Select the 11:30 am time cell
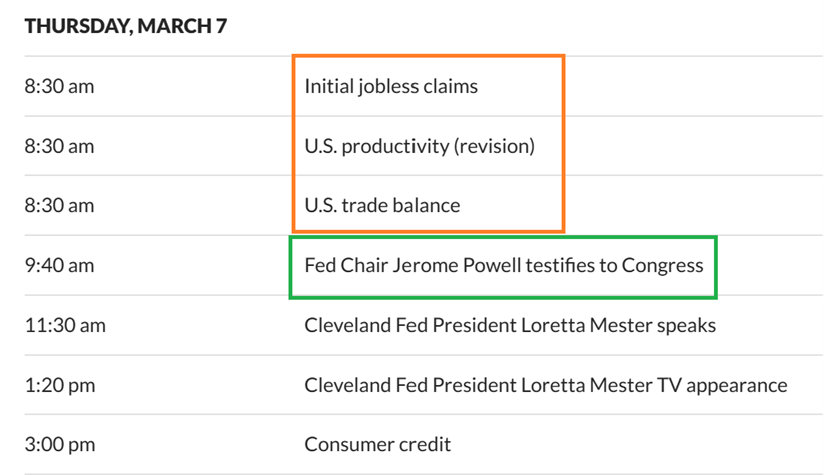This screenshot has height=475, width=824. coord(64,325)
